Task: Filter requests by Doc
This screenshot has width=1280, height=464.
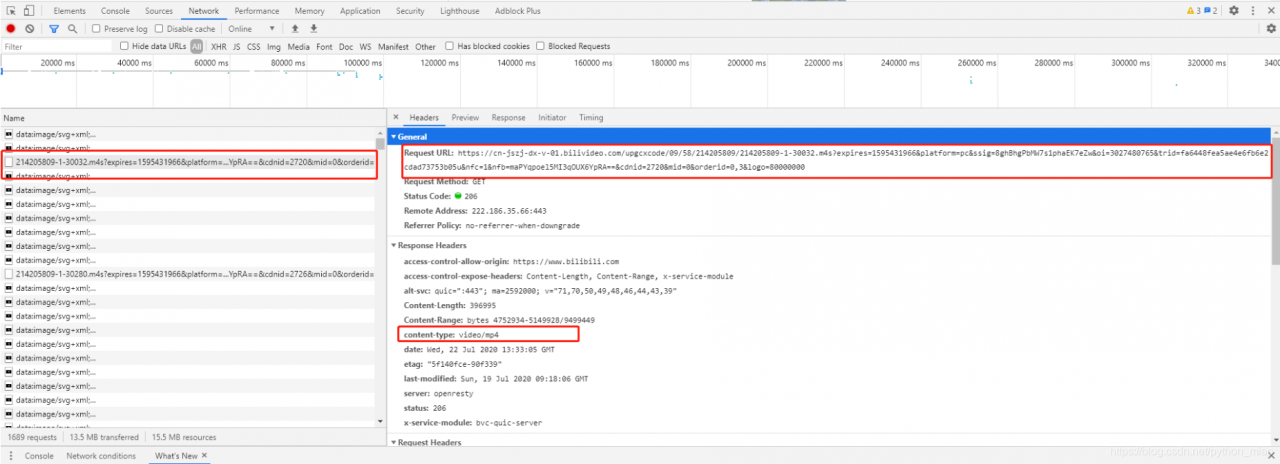Action: point(346,46)
